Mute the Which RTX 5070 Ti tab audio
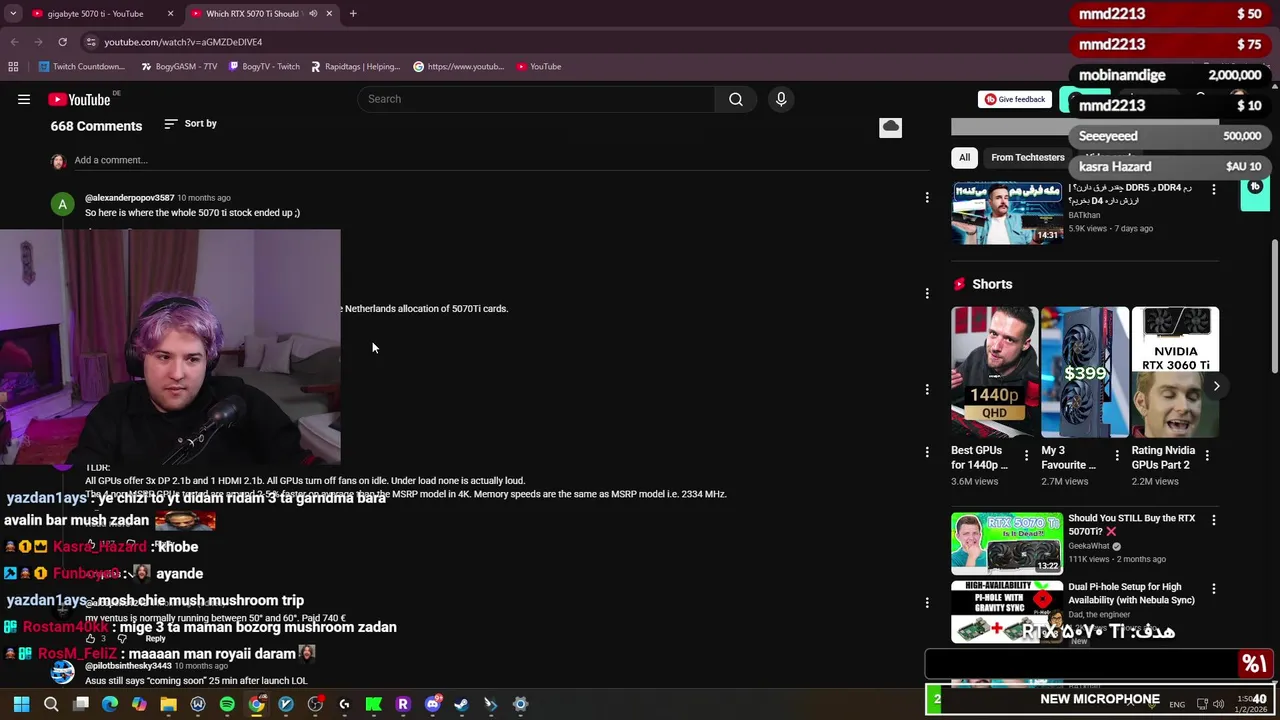The height and width of the screenshot is (720, 1280). pos(313,14)
